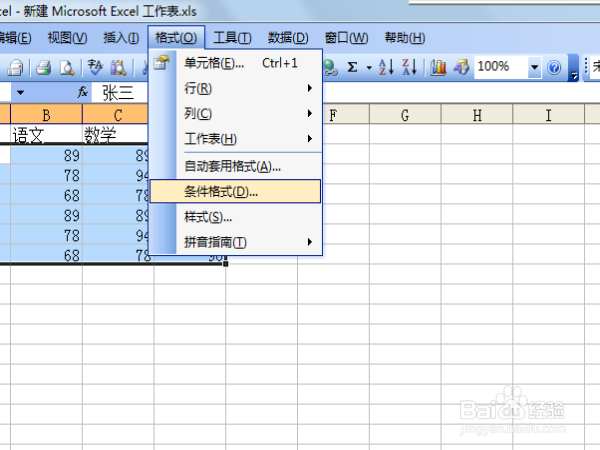Viewport: 600px width, 450px height.
Task: Select column G header
Action: [405, 114]
